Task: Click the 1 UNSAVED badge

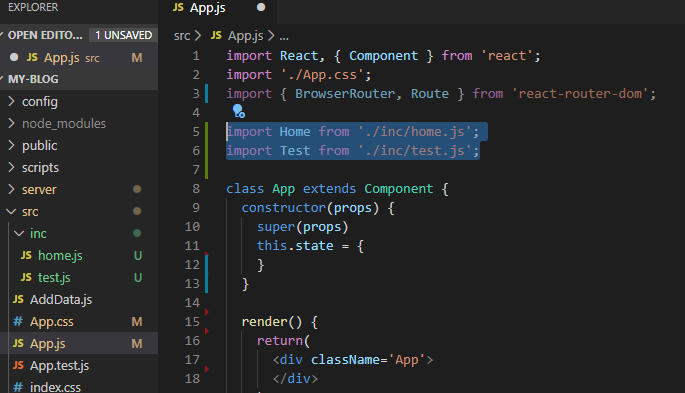Action: click(x=124, y=35)
